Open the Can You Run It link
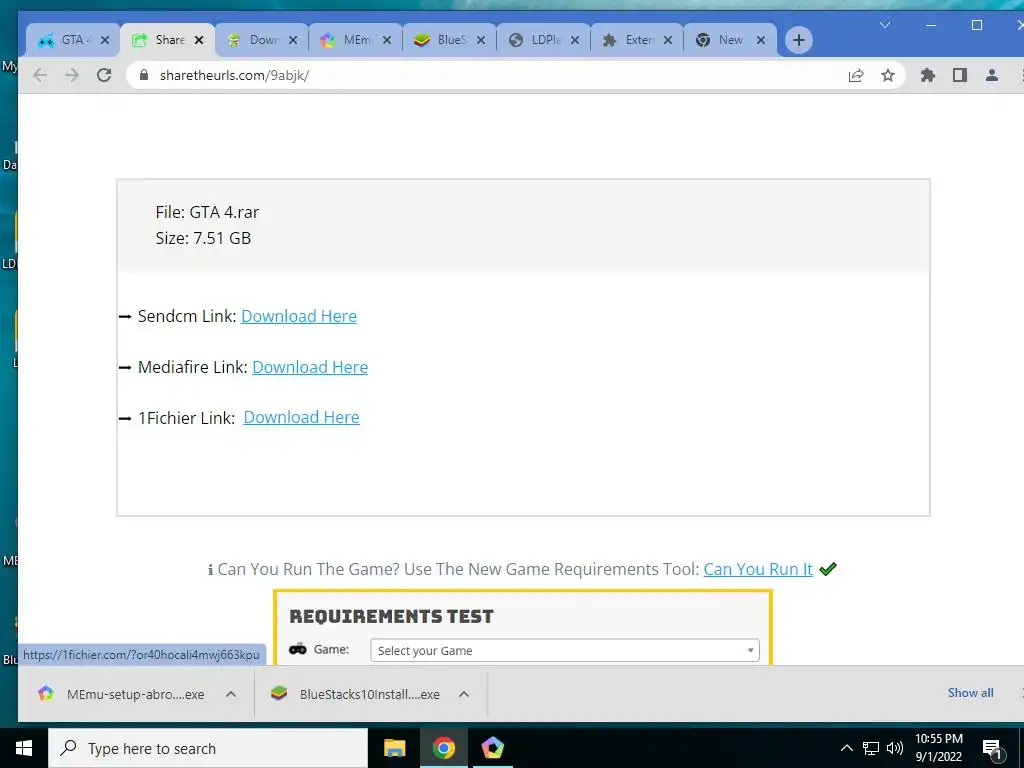This screenshot has height=768, width=1024. [x=758, y=569]
